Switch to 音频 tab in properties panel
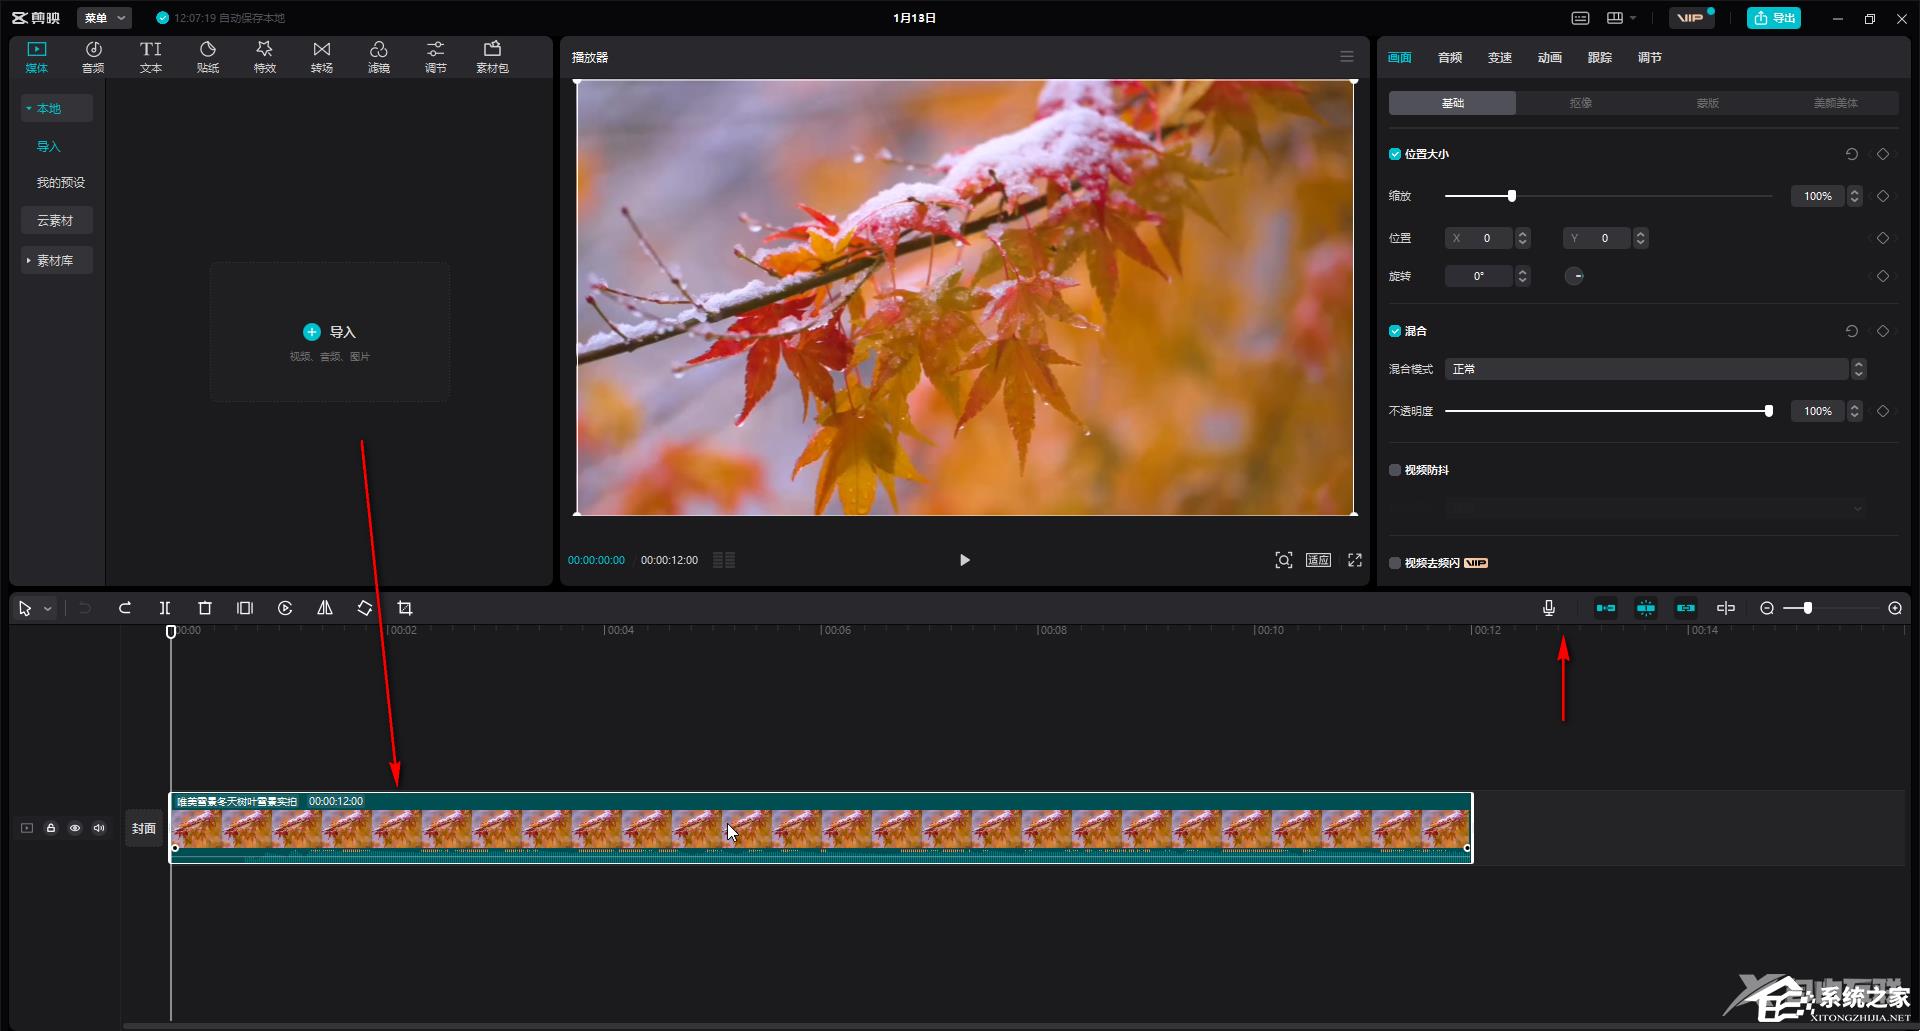 coord(1450,57)
